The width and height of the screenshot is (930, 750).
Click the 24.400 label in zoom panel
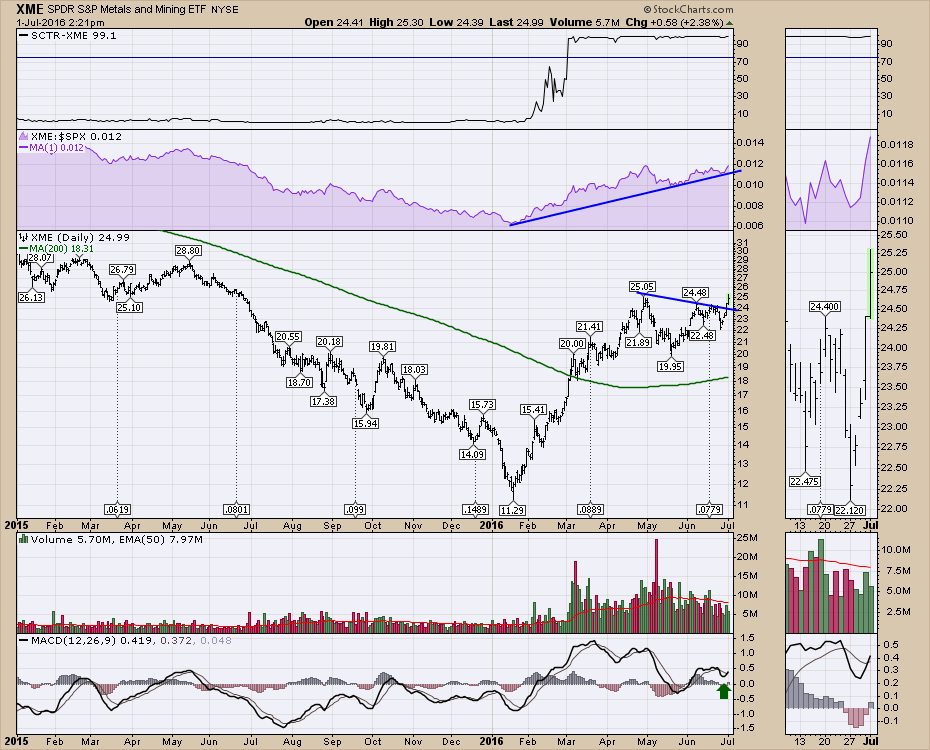click(x=824, y=307)
